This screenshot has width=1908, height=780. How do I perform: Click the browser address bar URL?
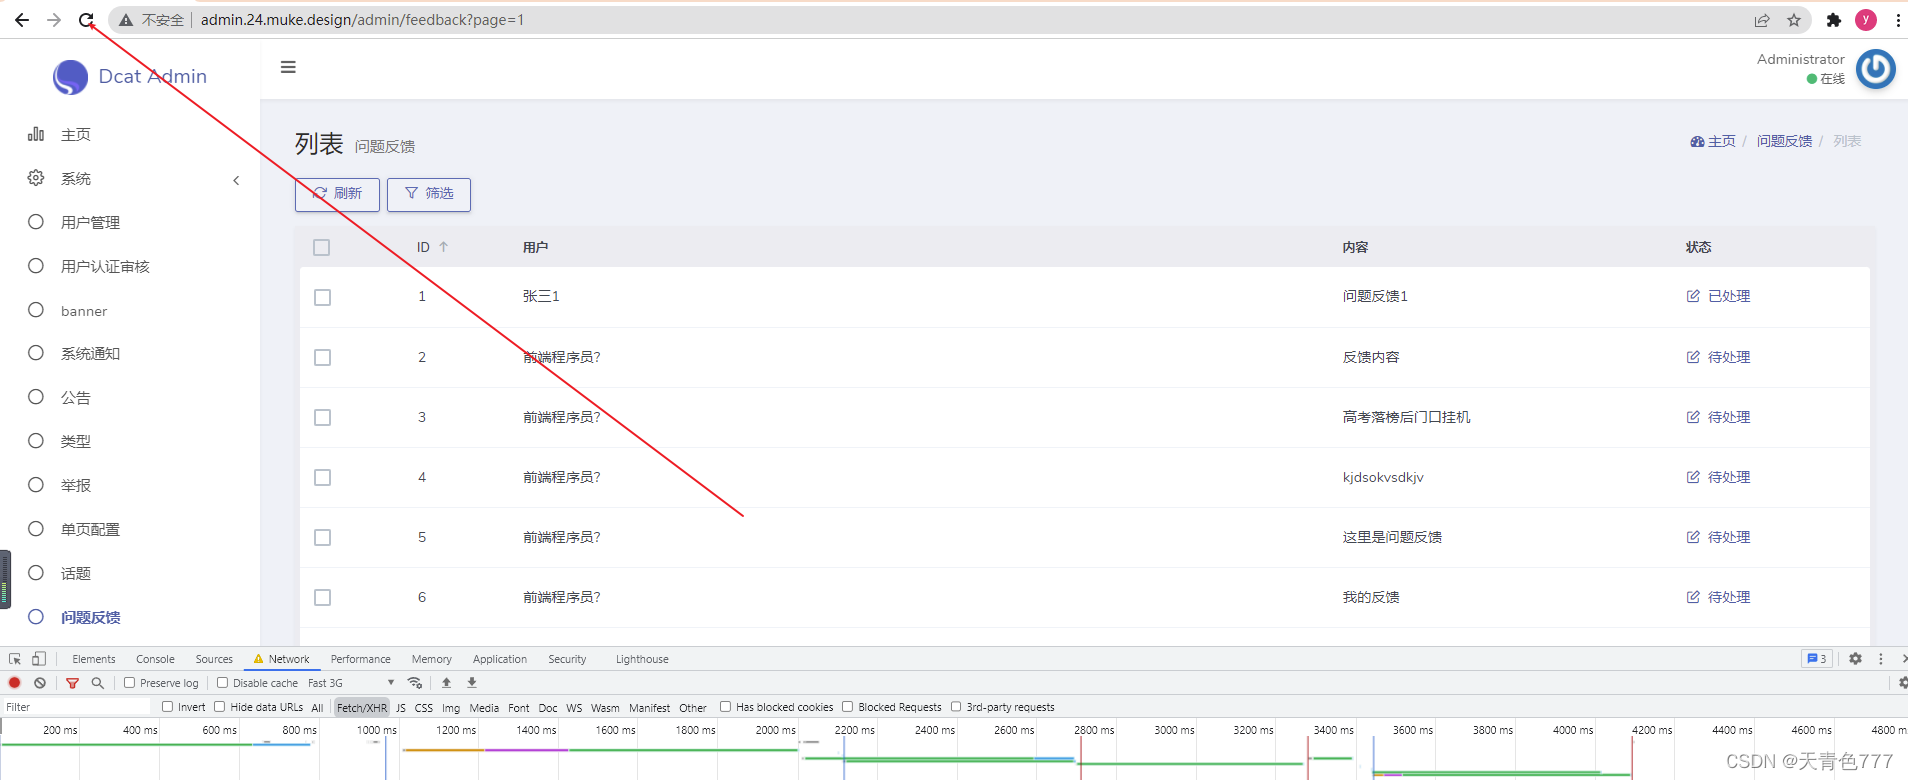(x=362, y=20)
